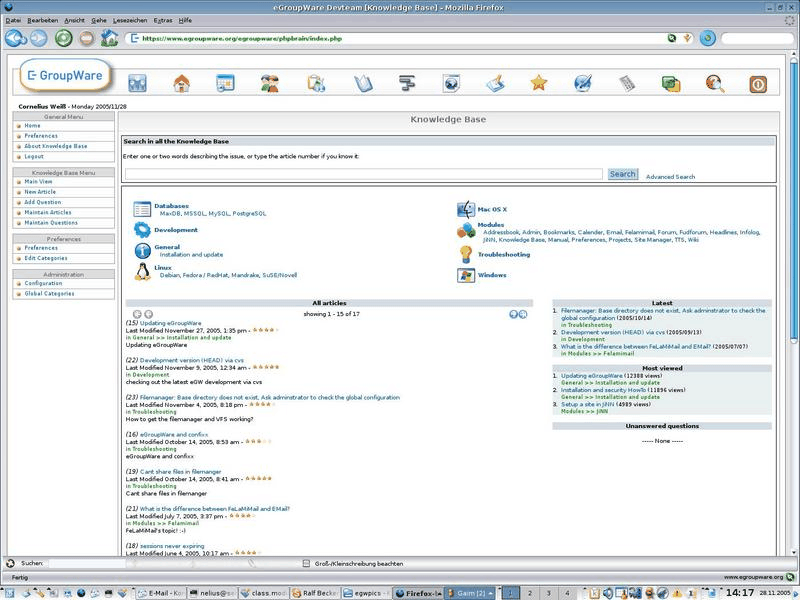Open the Lesezeichen menu

[x=130, y=20]
